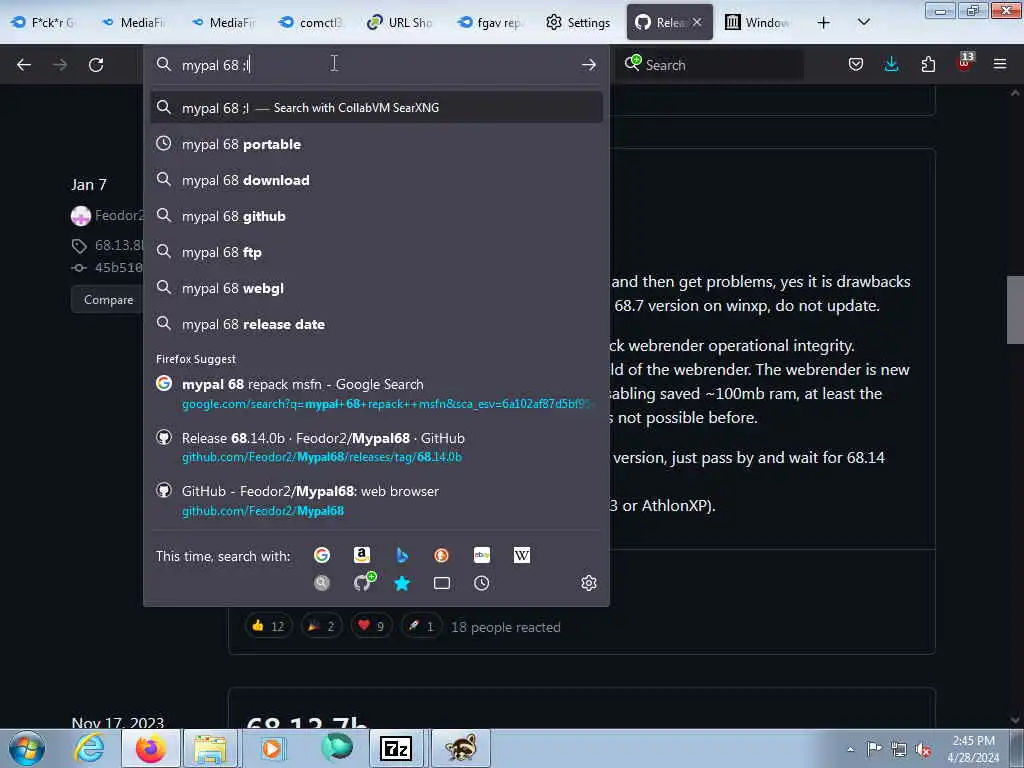Click the page vertical scrollbar thumb
Viewport: 1024px width, 768px height.
click(1014, 310)
